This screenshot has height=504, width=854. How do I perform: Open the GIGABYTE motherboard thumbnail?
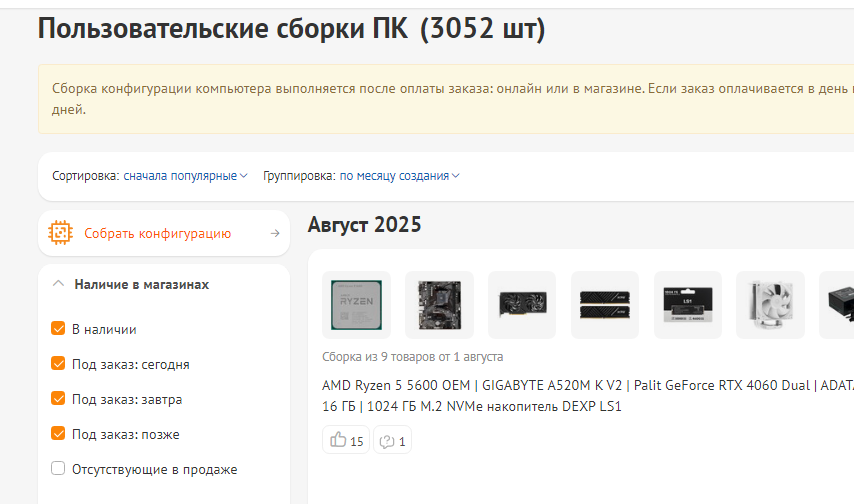coord(440,305)
